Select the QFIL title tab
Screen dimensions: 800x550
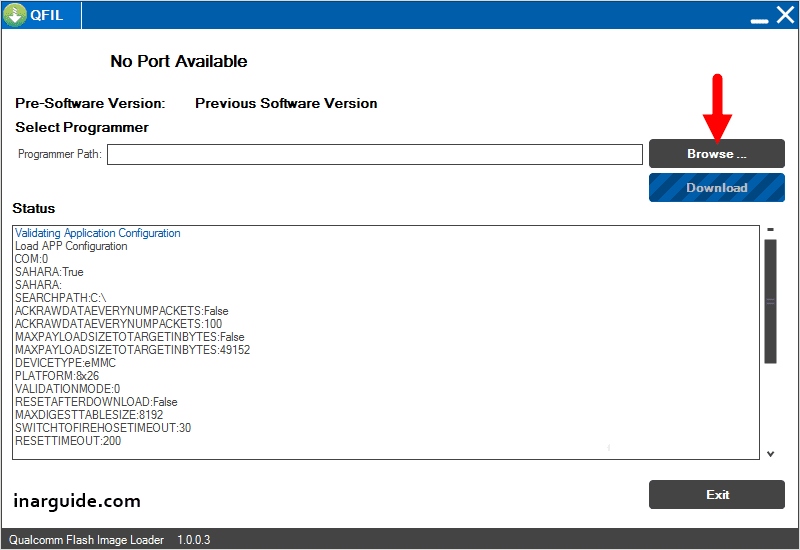point(41,15)
